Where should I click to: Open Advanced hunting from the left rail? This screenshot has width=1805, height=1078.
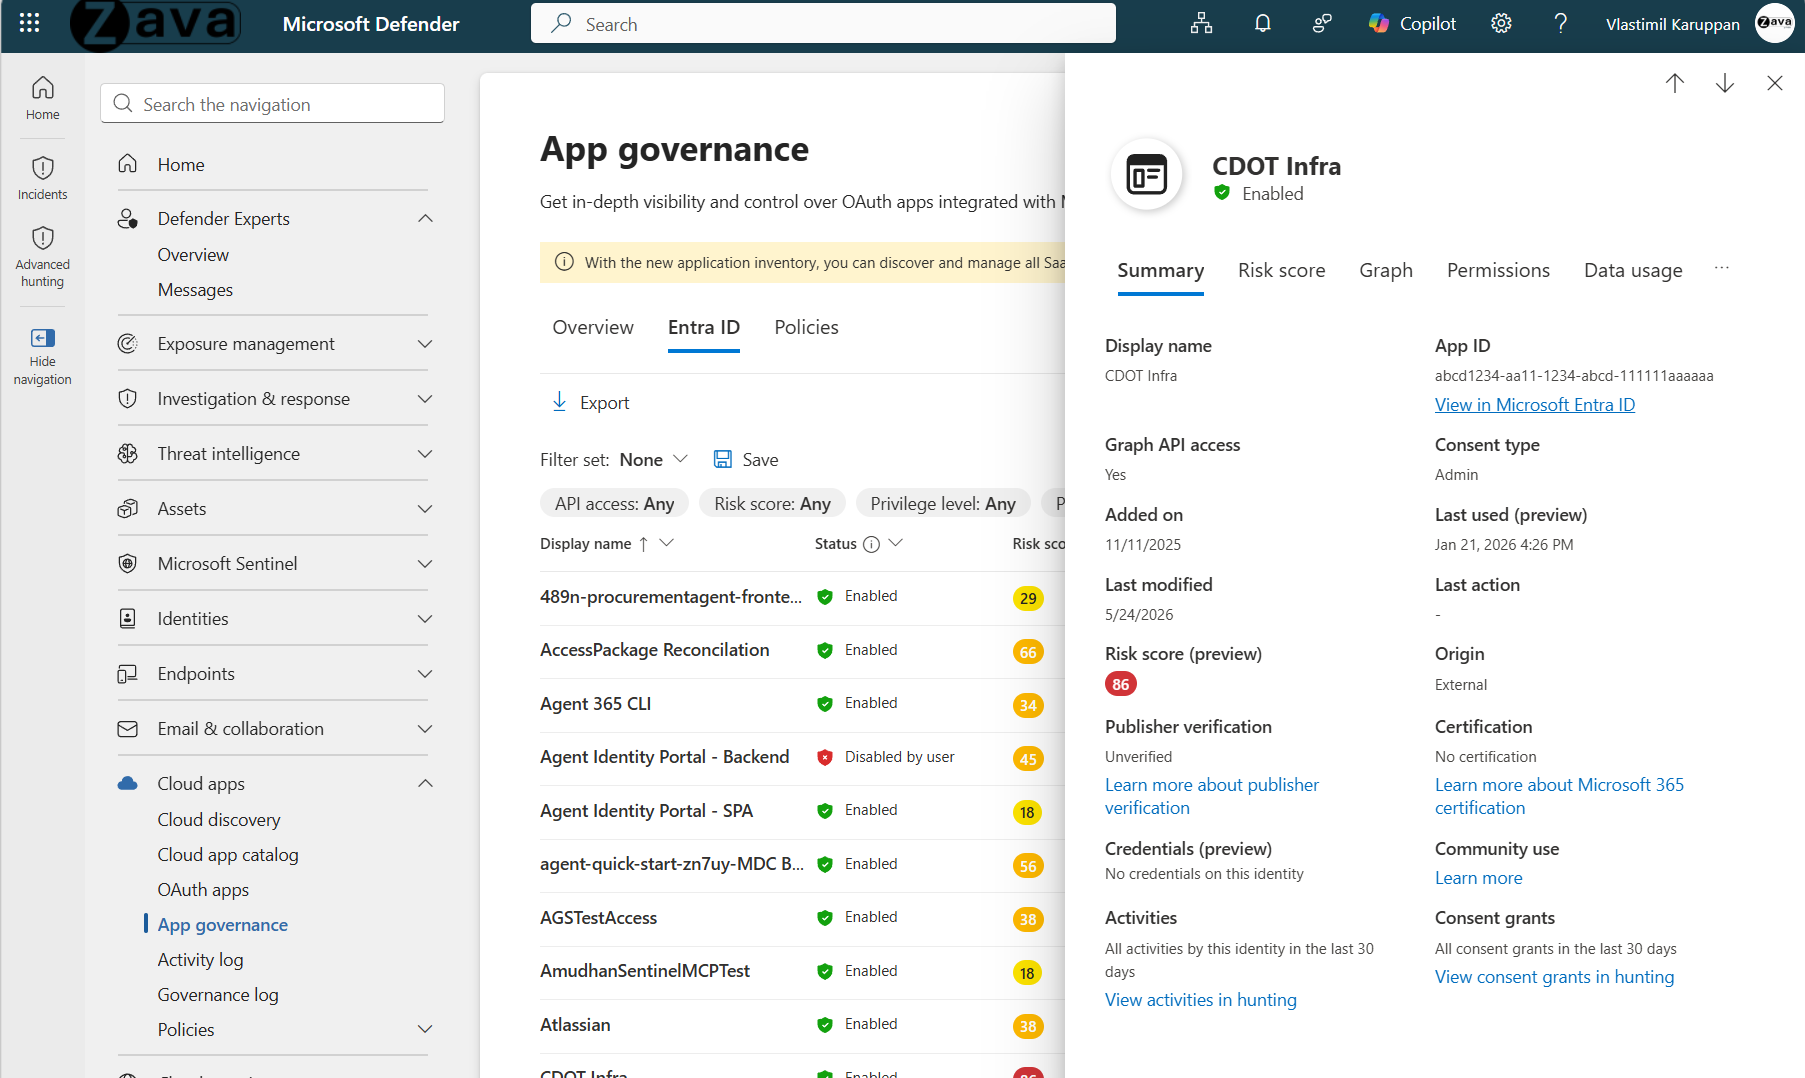[x=42, y=256]
